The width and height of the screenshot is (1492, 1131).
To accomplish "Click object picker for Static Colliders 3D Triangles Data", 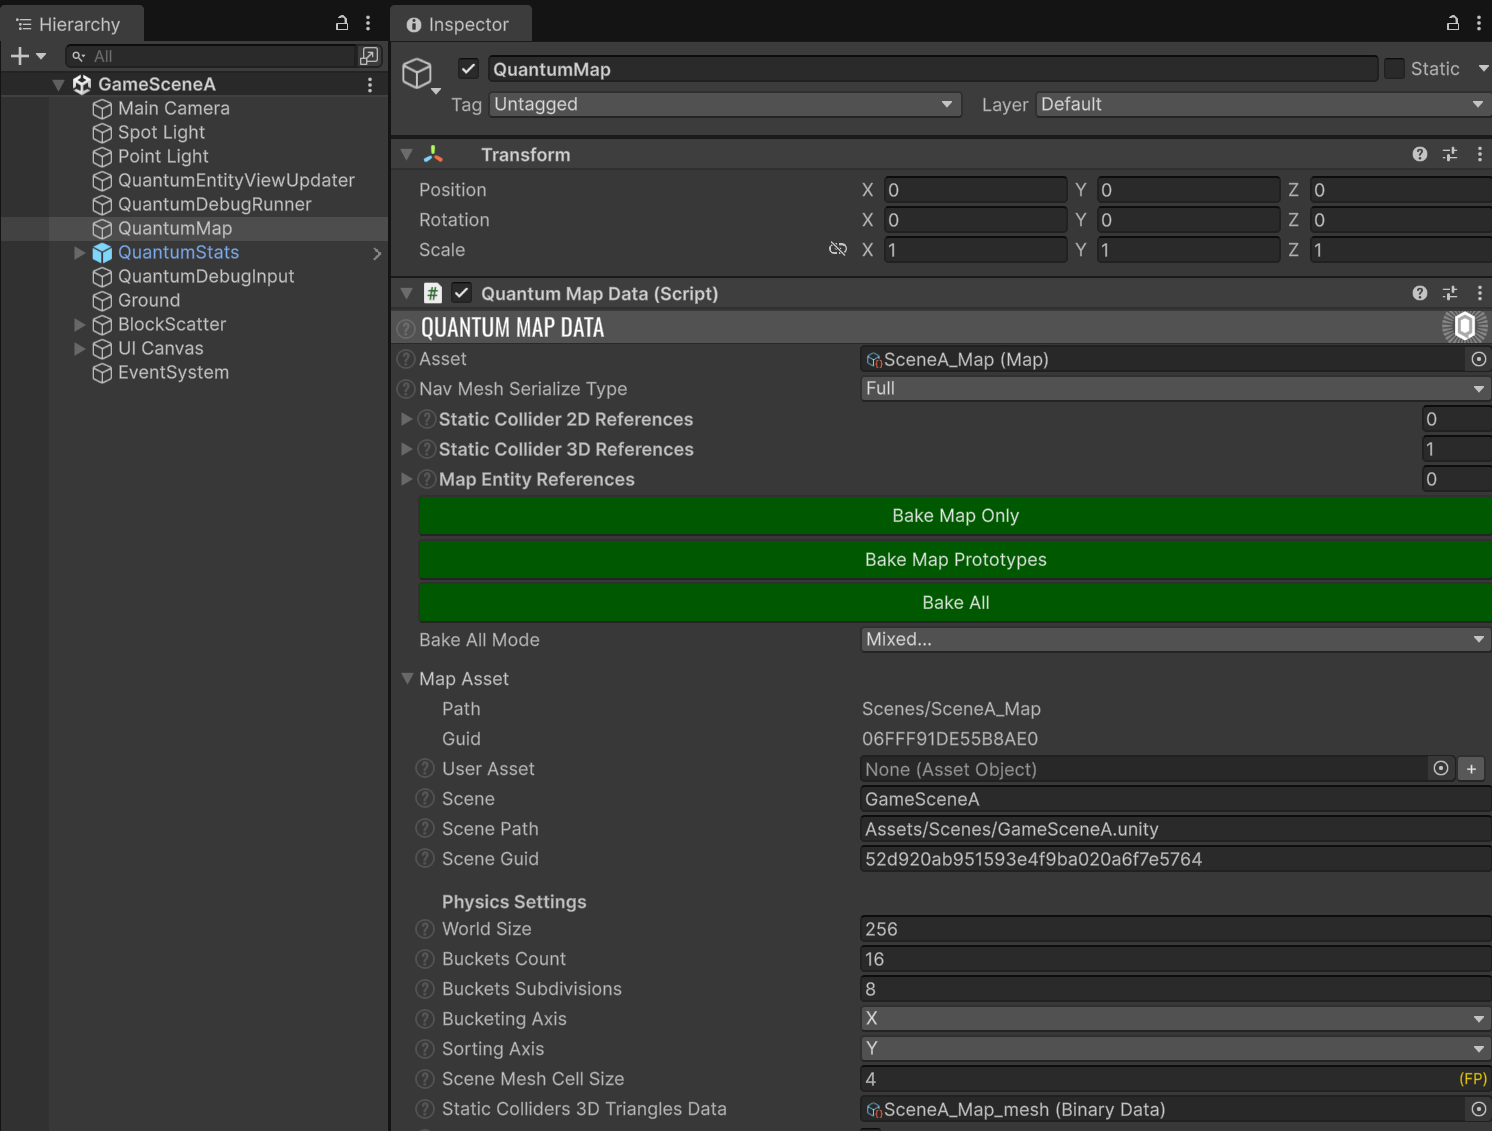I will (1479, 1109).
